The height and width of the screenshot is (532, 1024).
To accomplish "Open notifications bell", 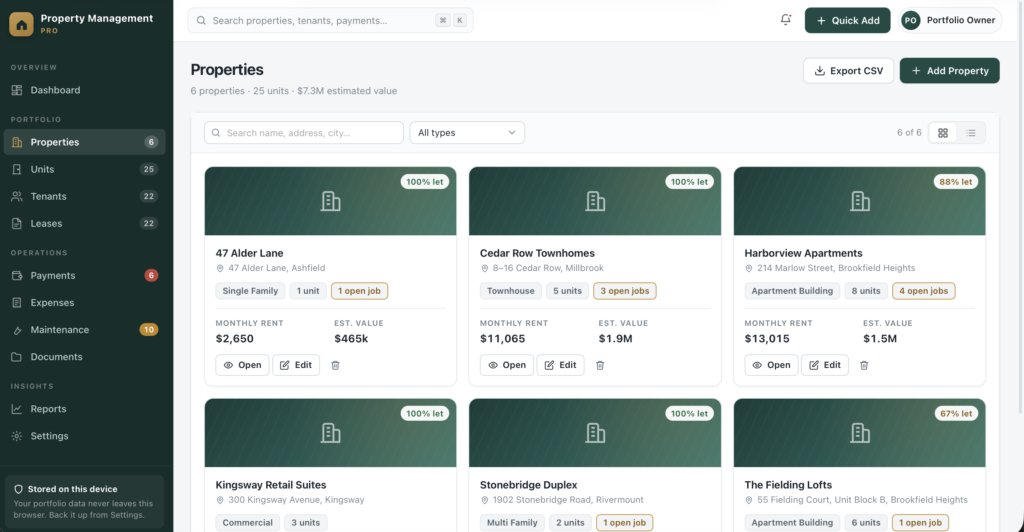I will [786, 20].
